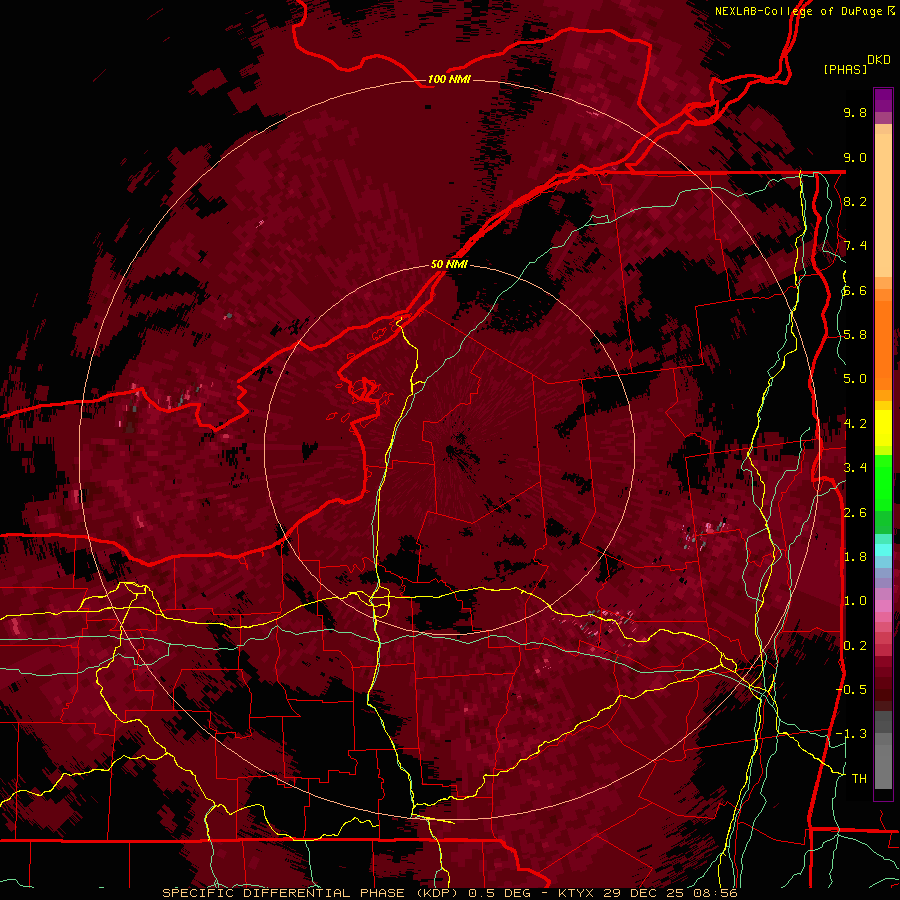Click the pink color bar segment

click(883, 607)
